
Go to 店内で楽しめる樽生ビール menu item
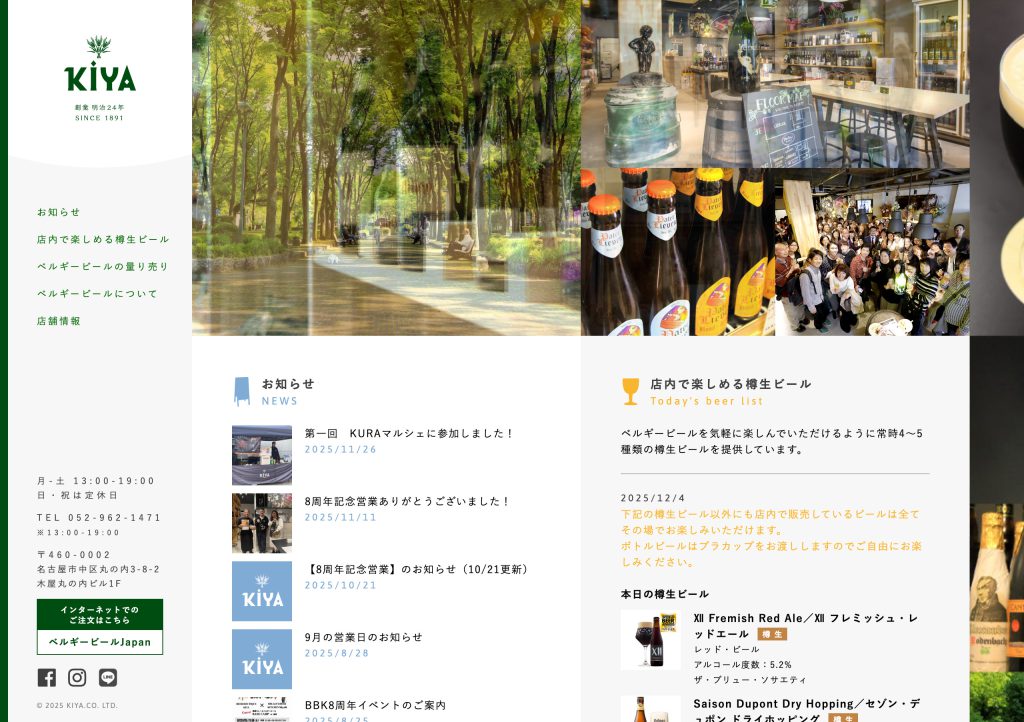point(103,239)
